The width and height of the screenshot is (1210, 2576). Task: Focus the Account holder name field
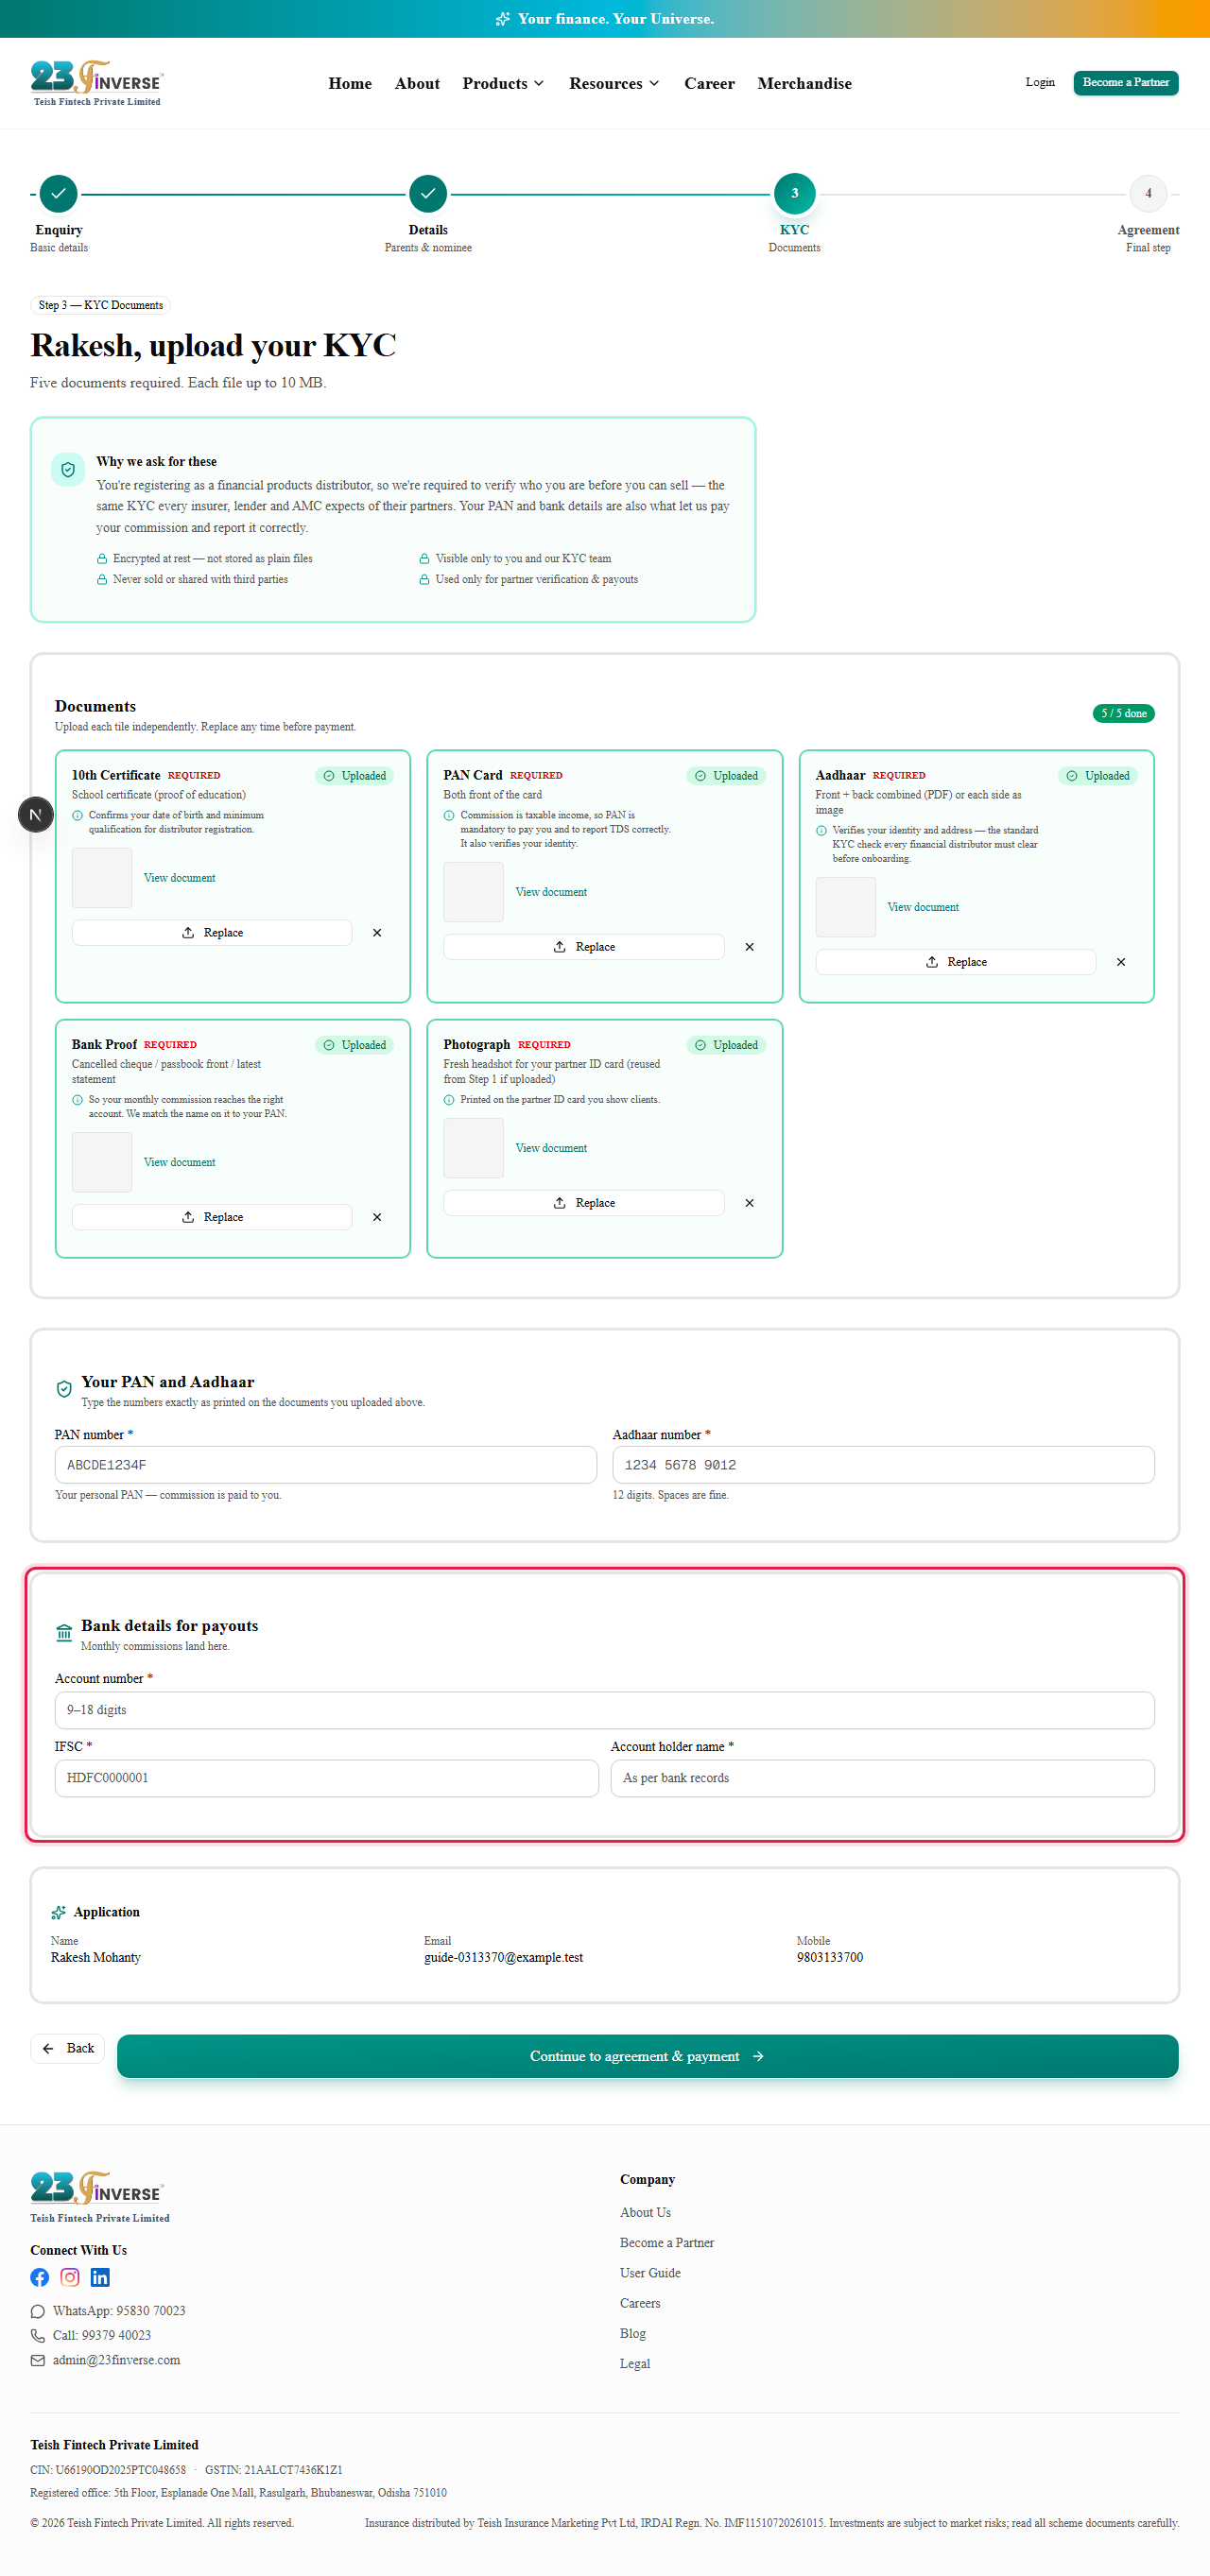coord(883,1778)
